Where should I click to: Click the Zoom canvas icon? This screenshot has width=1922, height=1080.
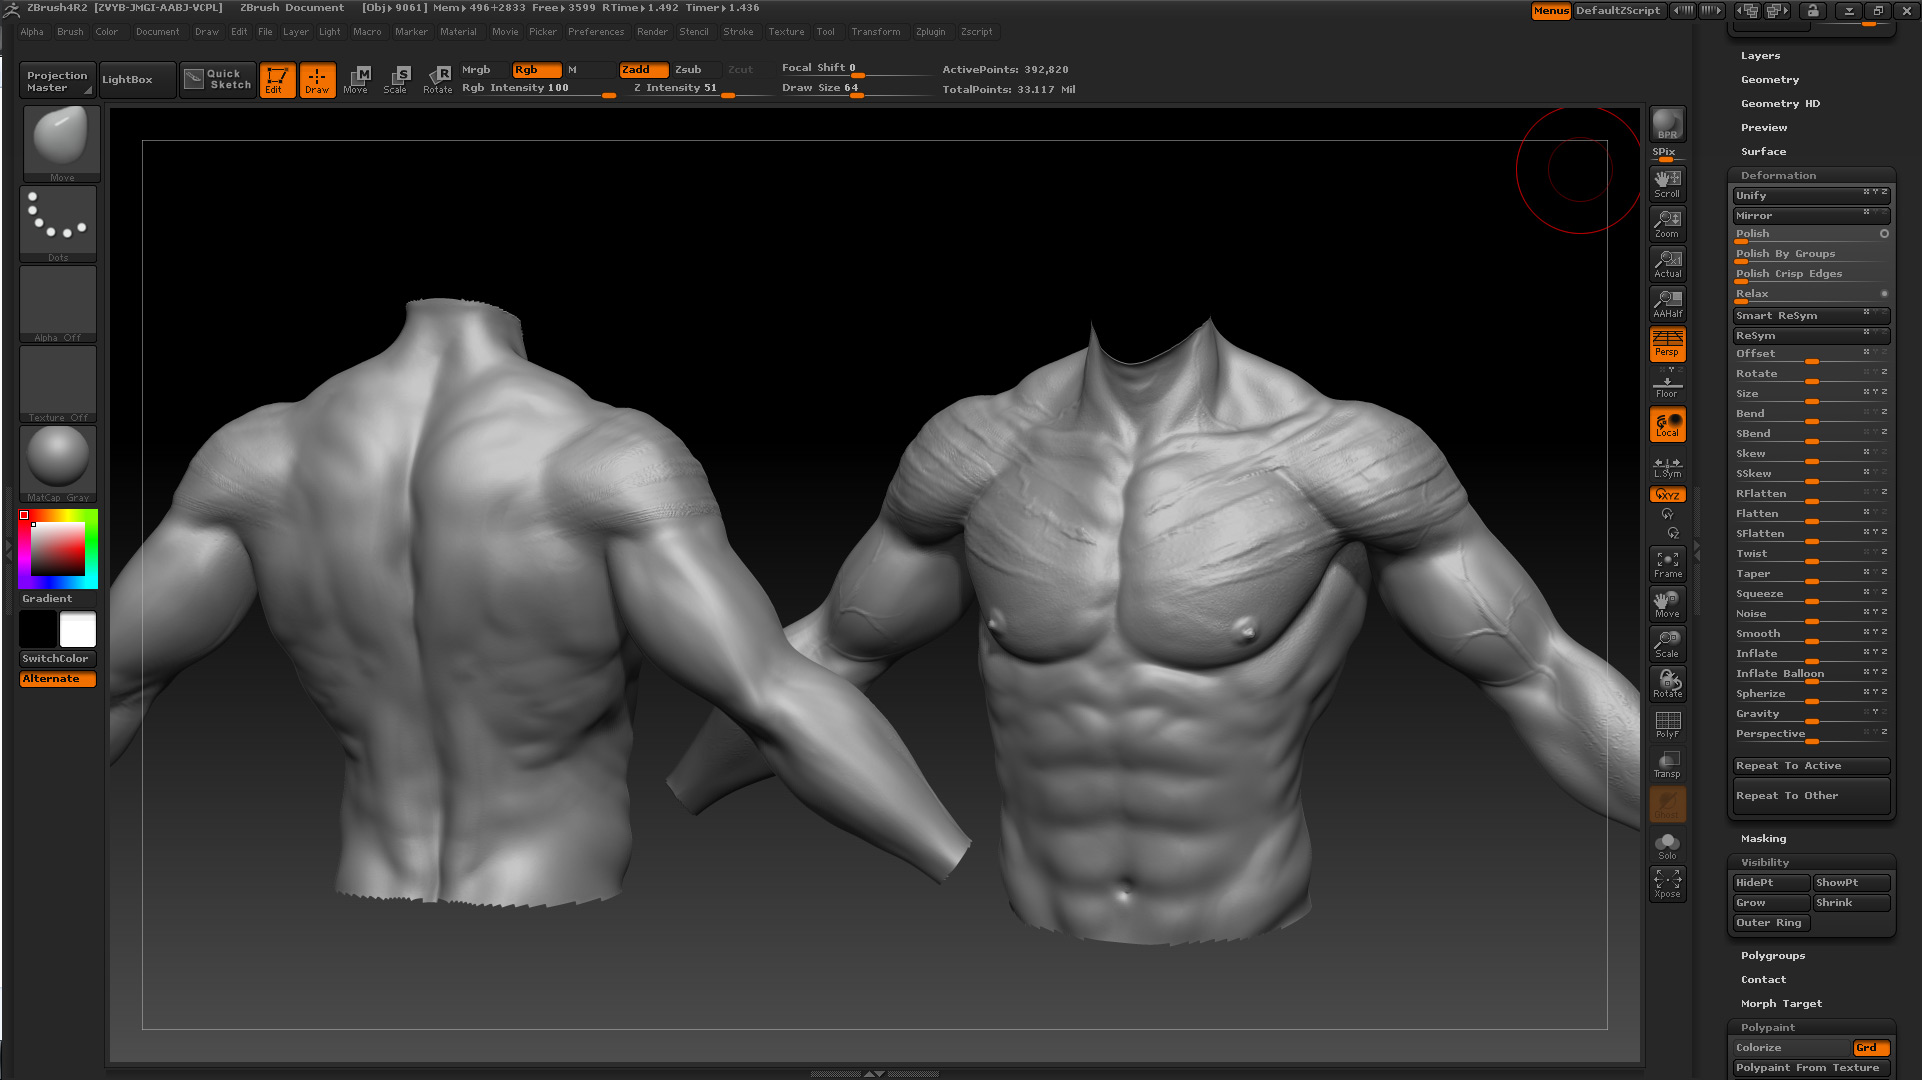[1667, 223]
